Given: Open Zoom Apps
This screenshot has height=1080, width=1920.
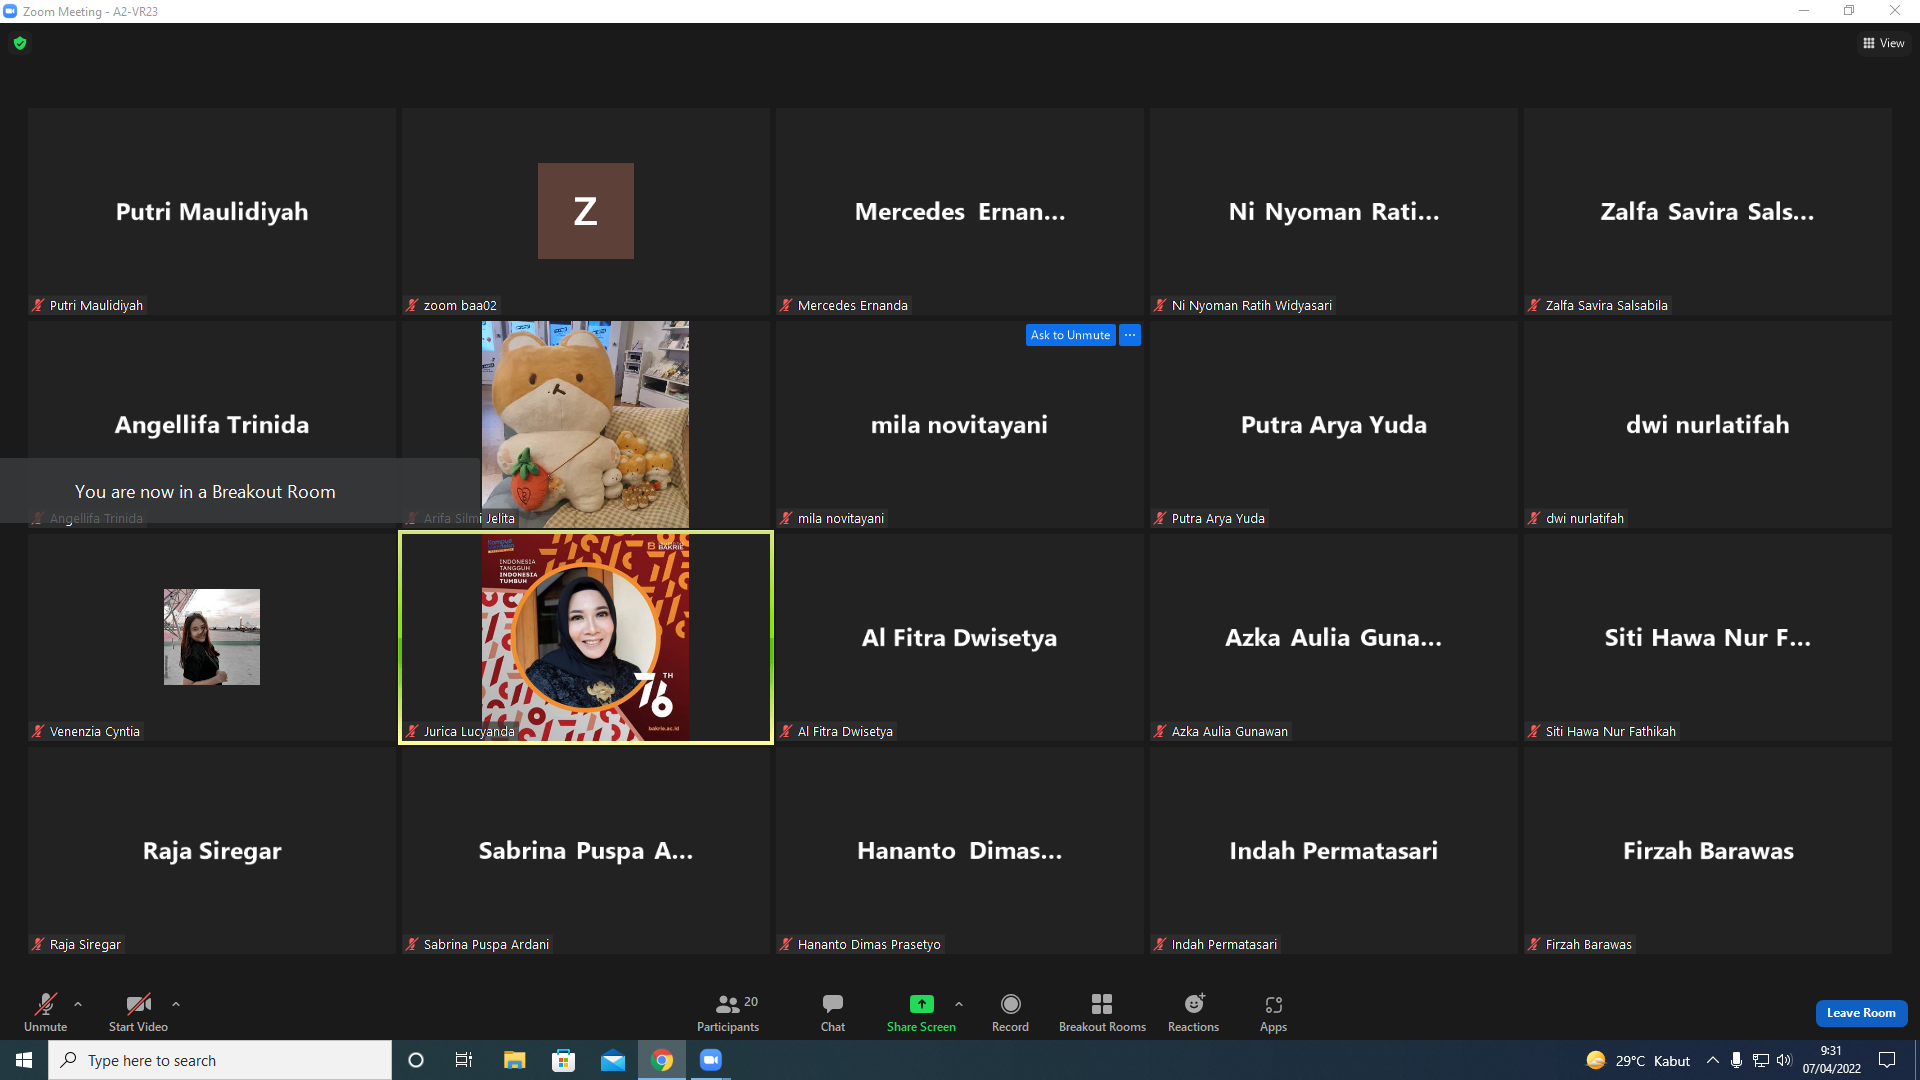Looking at the screenshot, I should 1273,1012.
